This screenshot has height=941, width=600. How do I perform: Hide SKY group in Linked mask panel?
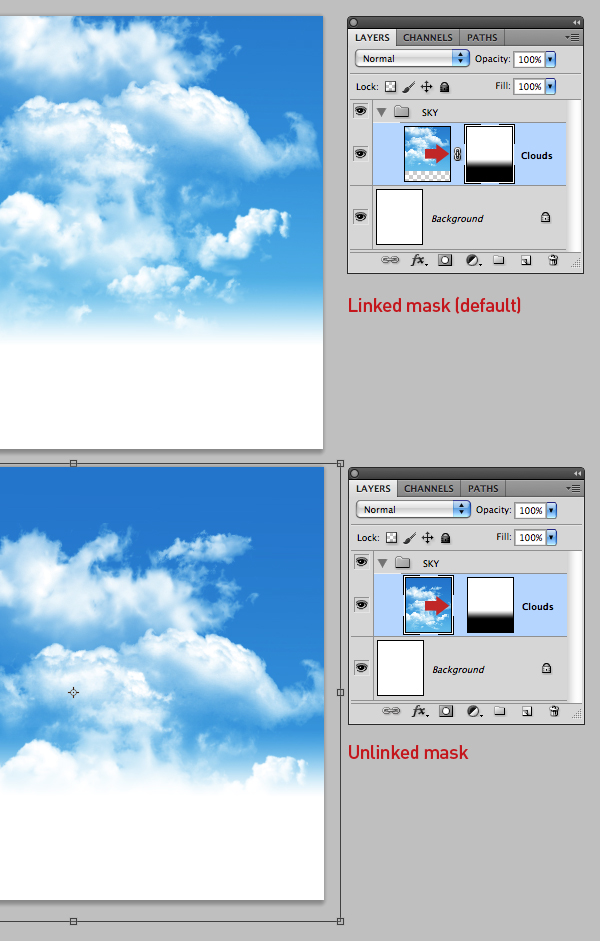click(x=361, y=111)
